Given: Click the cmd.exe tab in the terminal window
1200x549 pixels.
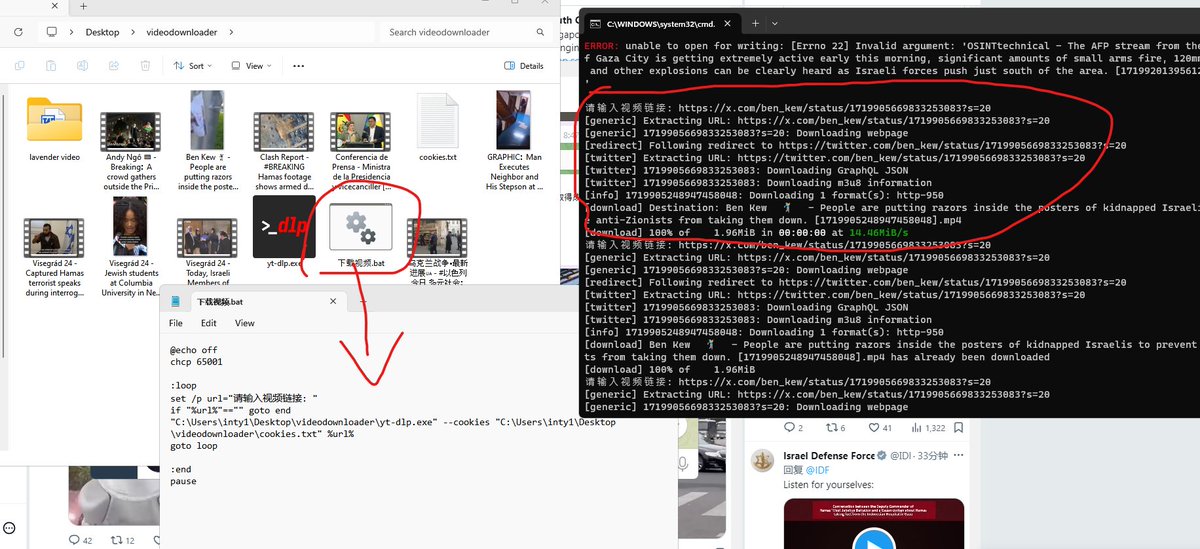Looking at the screenshot, I should [659, 22].
